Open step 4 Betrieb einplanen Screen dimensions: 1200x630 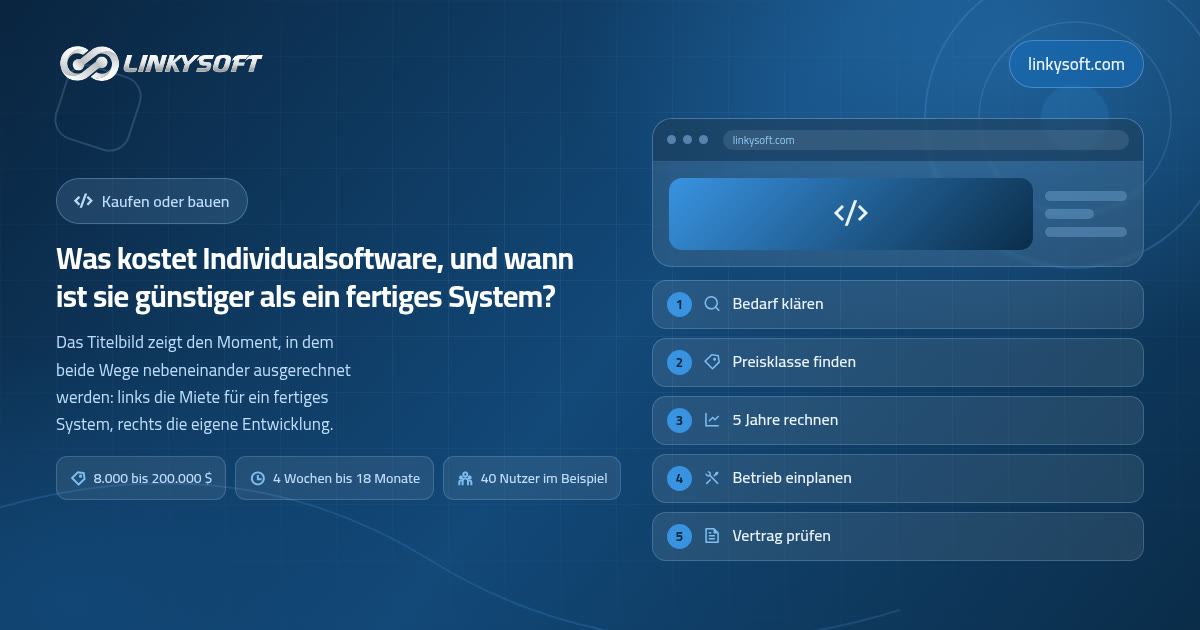[898, 478]
